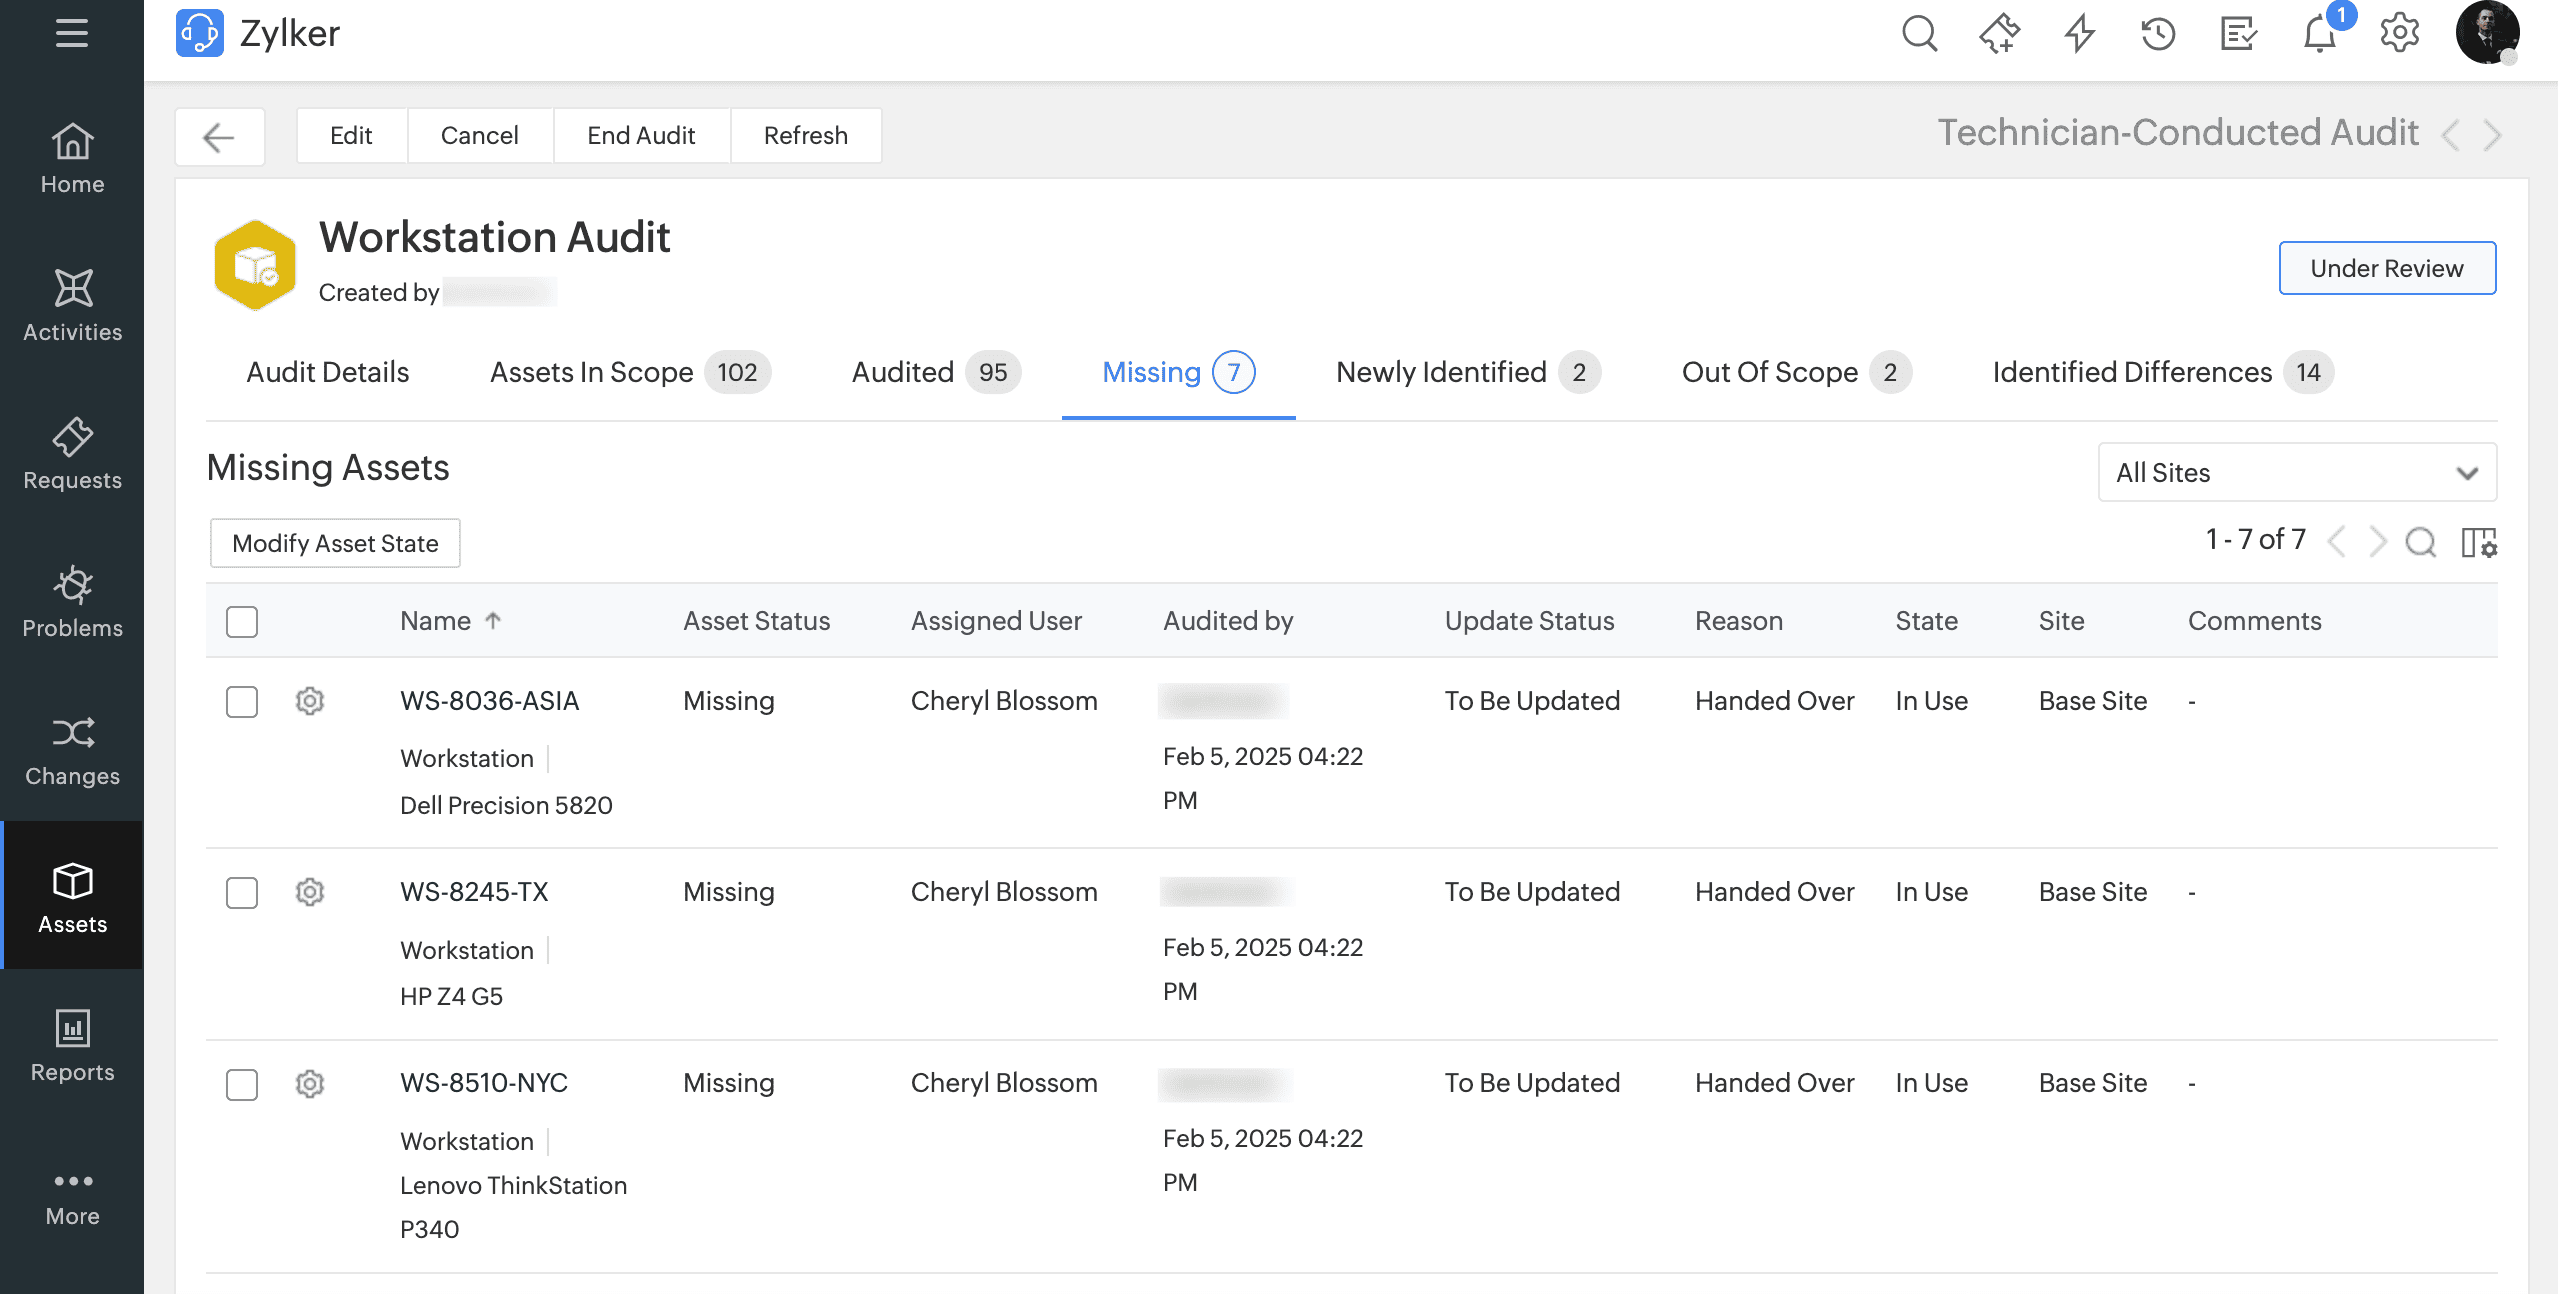This screenshot has height=1294, width=2558.
Task: Tick the WS-8510-NYC row checkbox
Action: 242,1084
